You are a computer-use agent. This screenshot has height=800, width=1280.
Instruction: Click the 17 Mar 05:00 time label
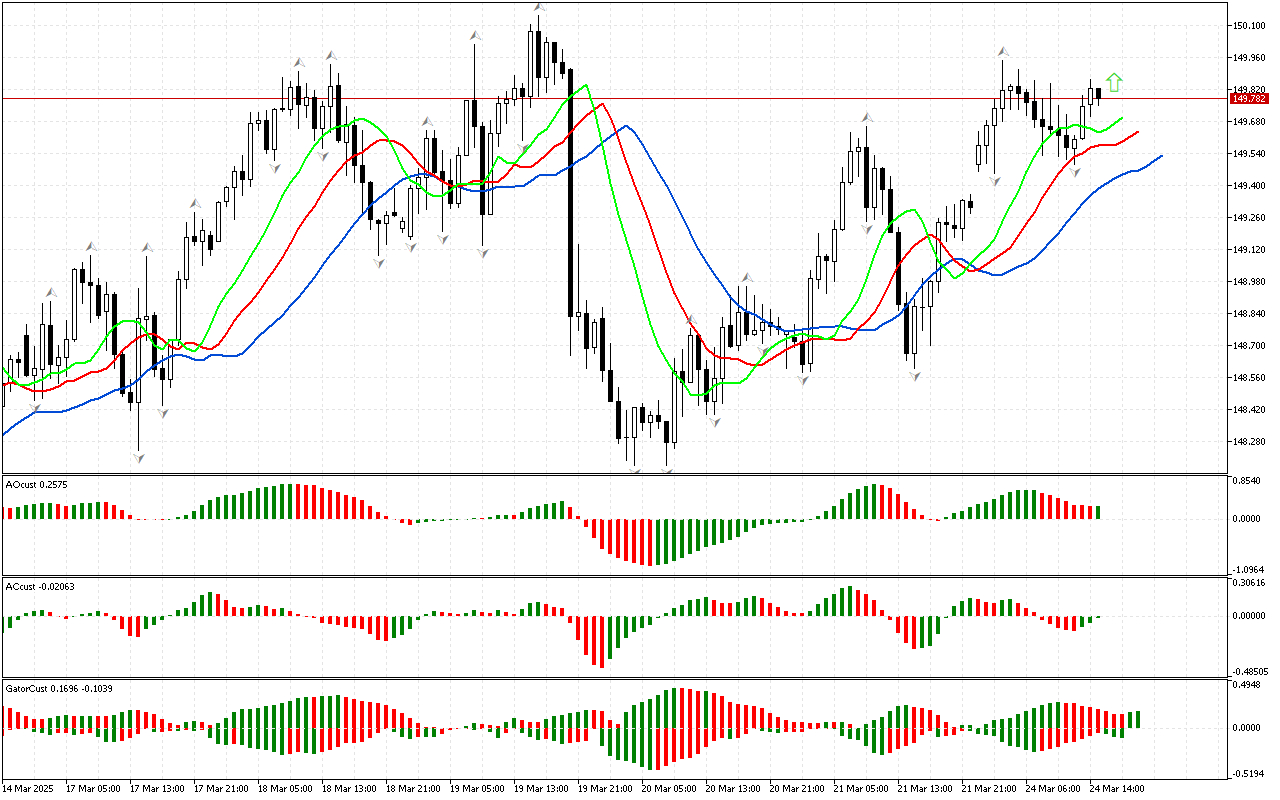point(93,788)
